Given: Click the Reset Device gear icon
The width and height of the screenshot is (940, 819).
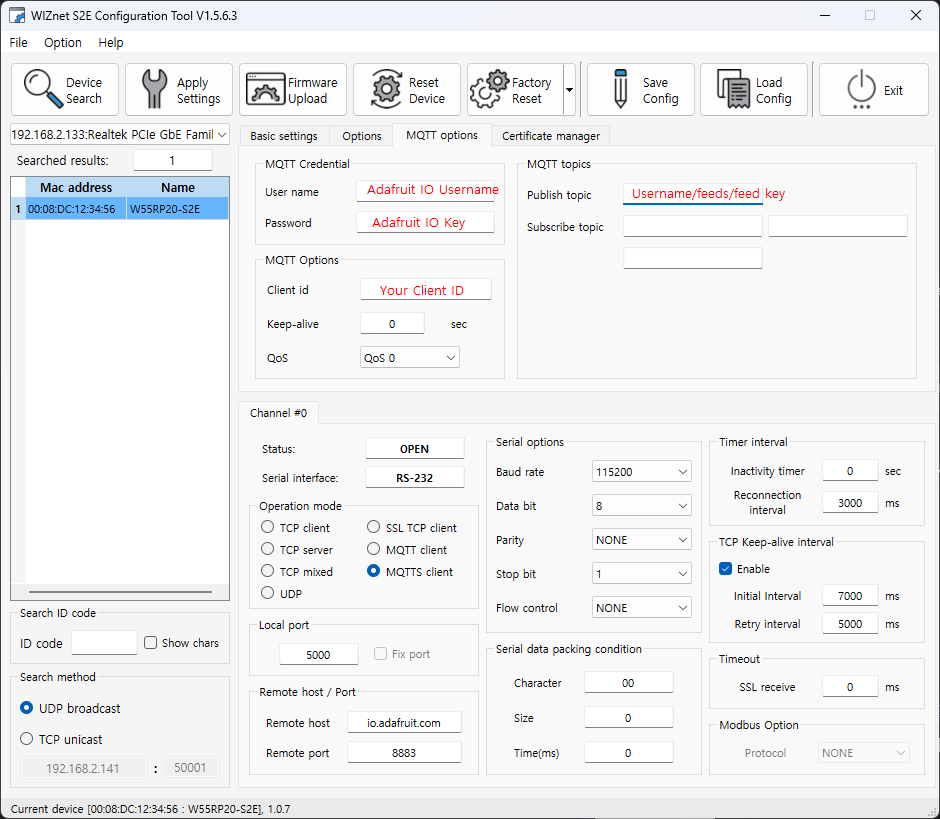Looking at the screenshot, I should 387,89.
